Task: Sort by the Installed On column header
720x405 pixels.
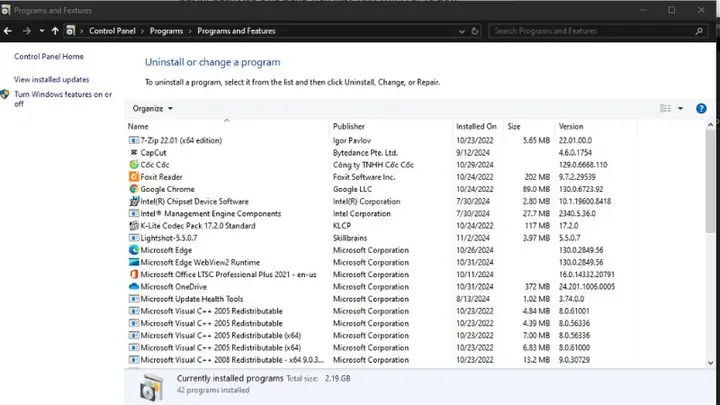Action: pos(476,126)
